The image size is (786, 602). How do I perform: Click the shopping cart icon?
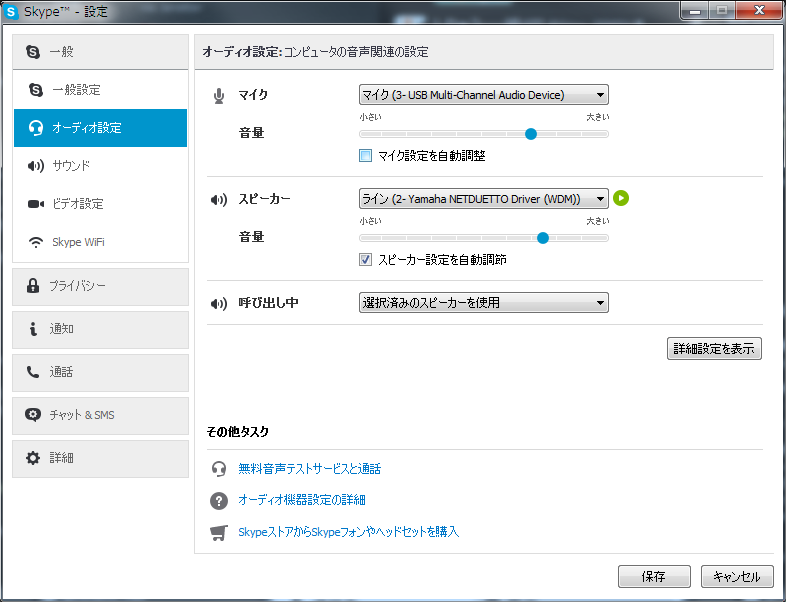219,532
